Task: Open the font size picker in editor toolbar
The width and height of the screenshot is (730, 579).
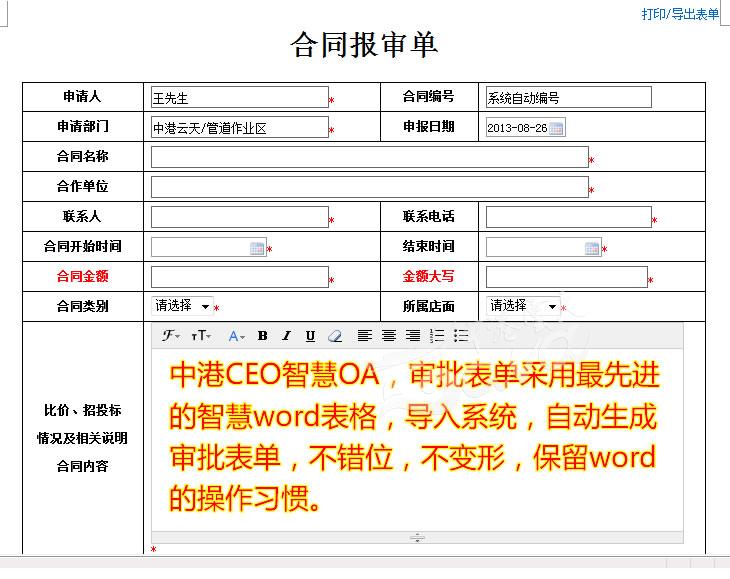Action: click(x=201, y=336)
